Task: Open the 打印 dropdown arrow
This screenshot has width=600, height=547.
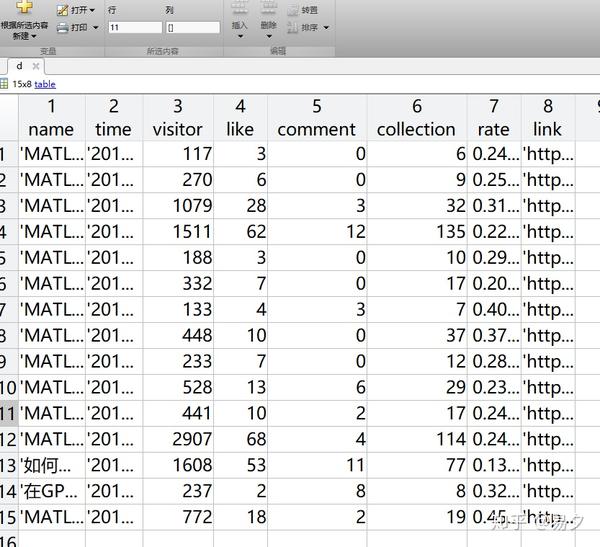Action: (96, 28)
